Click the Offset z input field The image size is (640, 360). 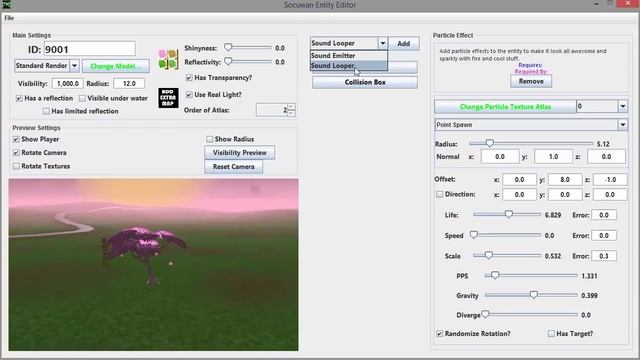(610, 180)
